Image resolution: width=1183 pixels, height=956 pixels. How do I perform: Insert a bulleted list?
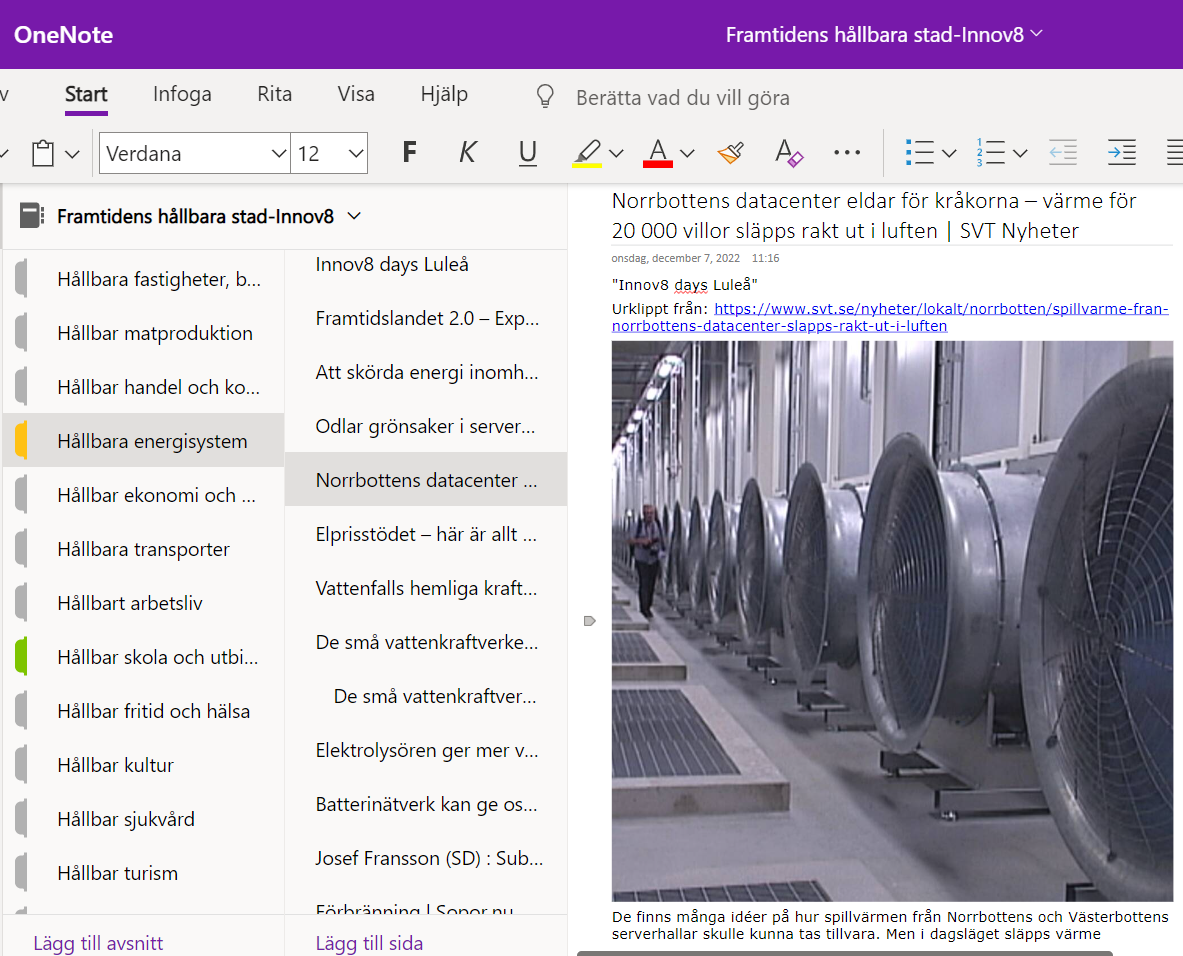pos(920,152)
